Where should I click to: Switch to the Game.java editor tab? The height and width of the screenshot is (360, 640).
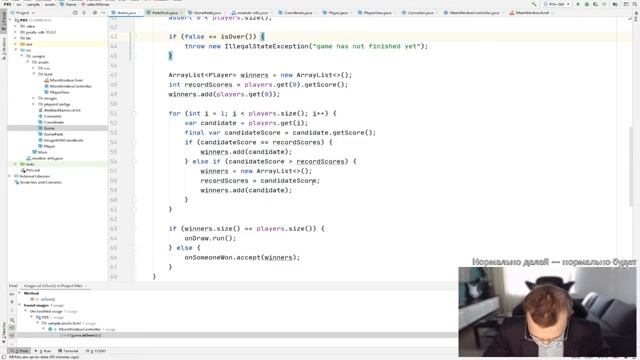click(x=127, y=13)
